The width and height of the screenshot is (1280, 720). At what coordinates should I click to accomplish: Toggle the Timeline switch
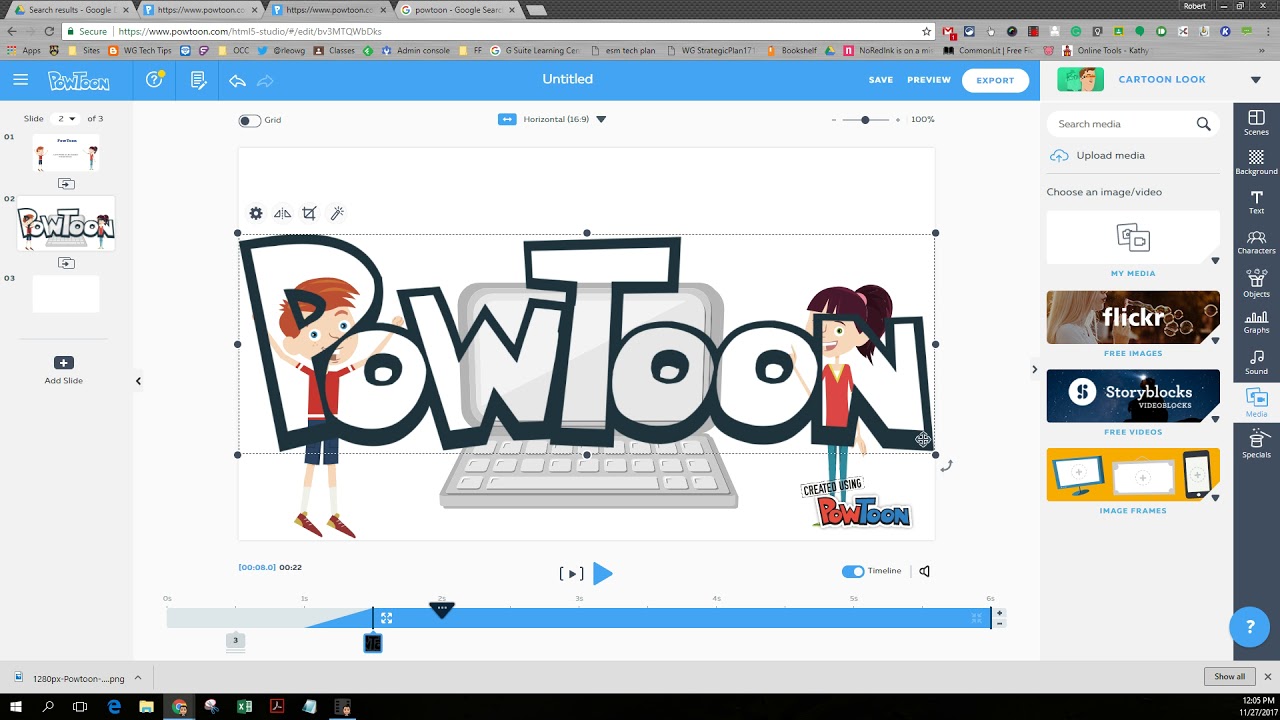[x=853, y=571]
